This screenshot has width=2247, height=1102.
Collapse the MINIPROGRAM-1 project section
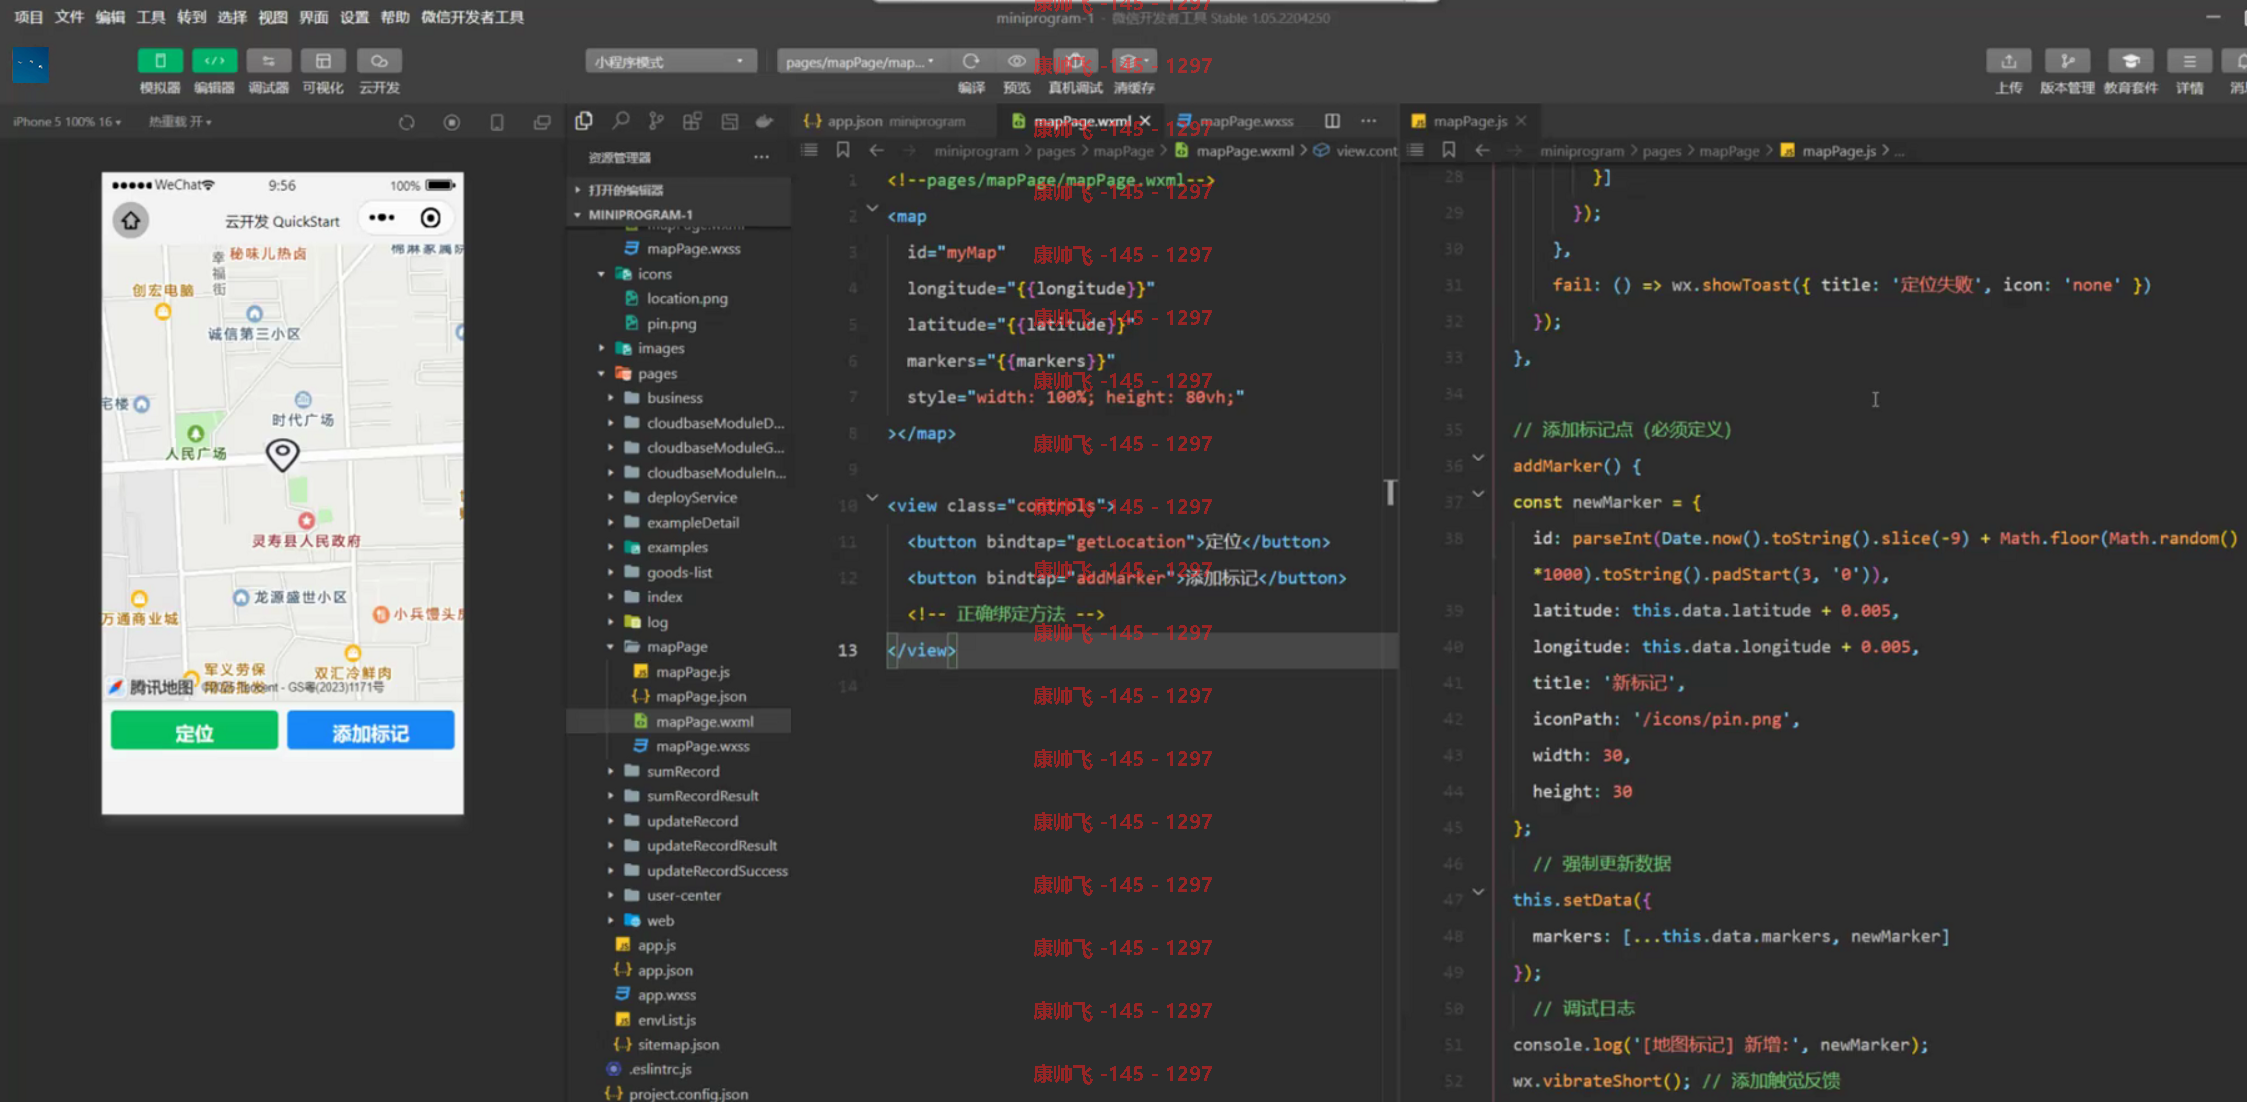coord(680,214)
